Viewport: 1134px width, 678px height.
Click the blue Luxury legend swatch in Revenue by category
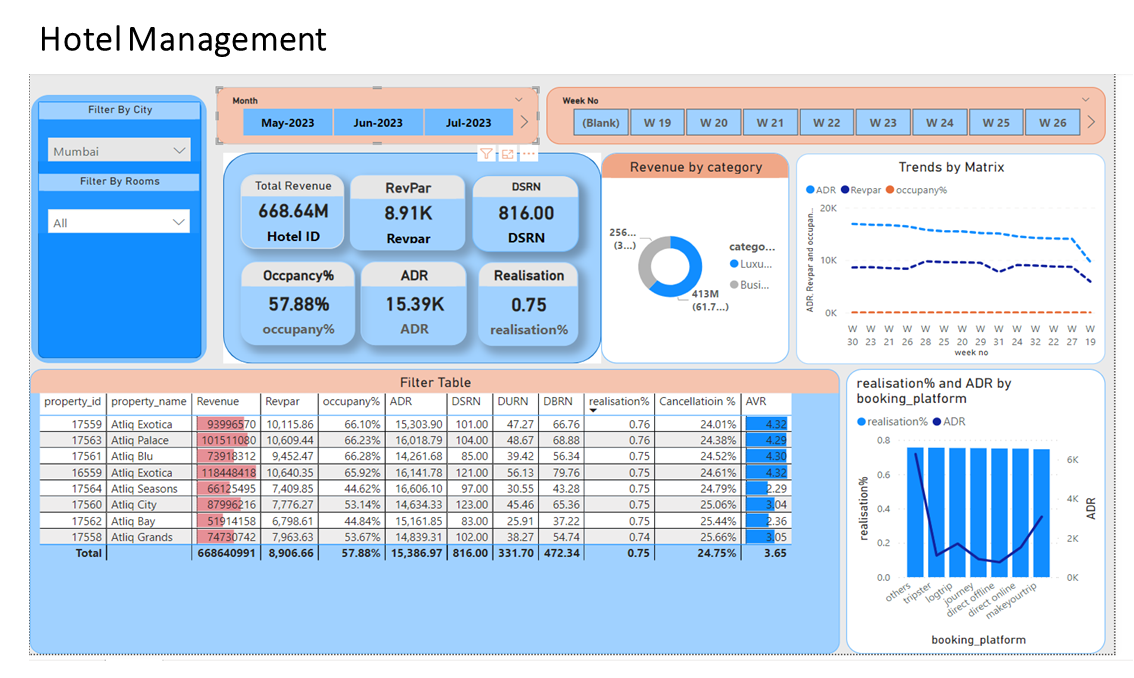pos(734,264)
